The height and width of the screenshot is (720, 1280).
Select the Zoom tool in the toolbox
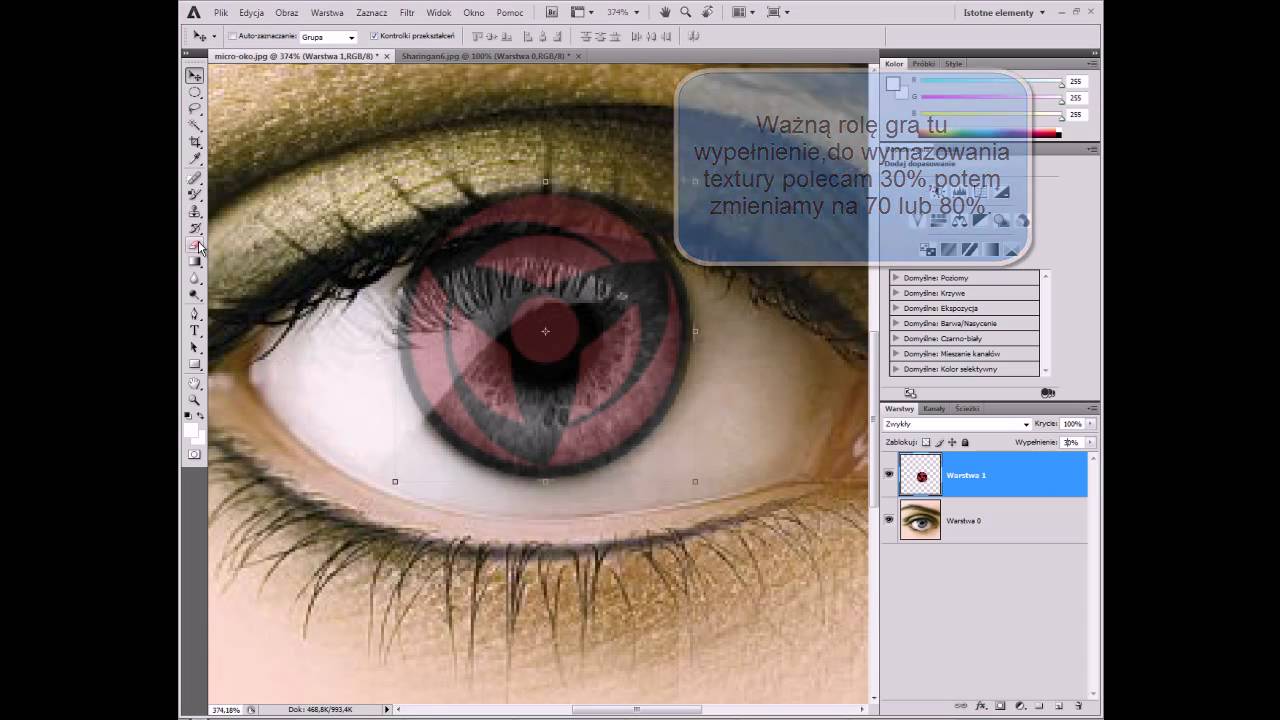(x=195, y=400)
